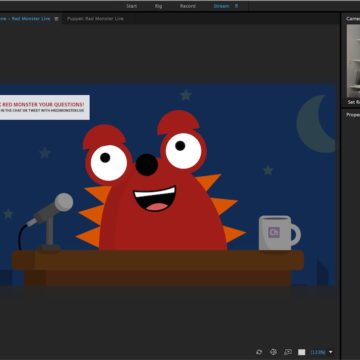Switch to the Start workspace
Viewport: 360px width, 360px height.
[131, 6]
